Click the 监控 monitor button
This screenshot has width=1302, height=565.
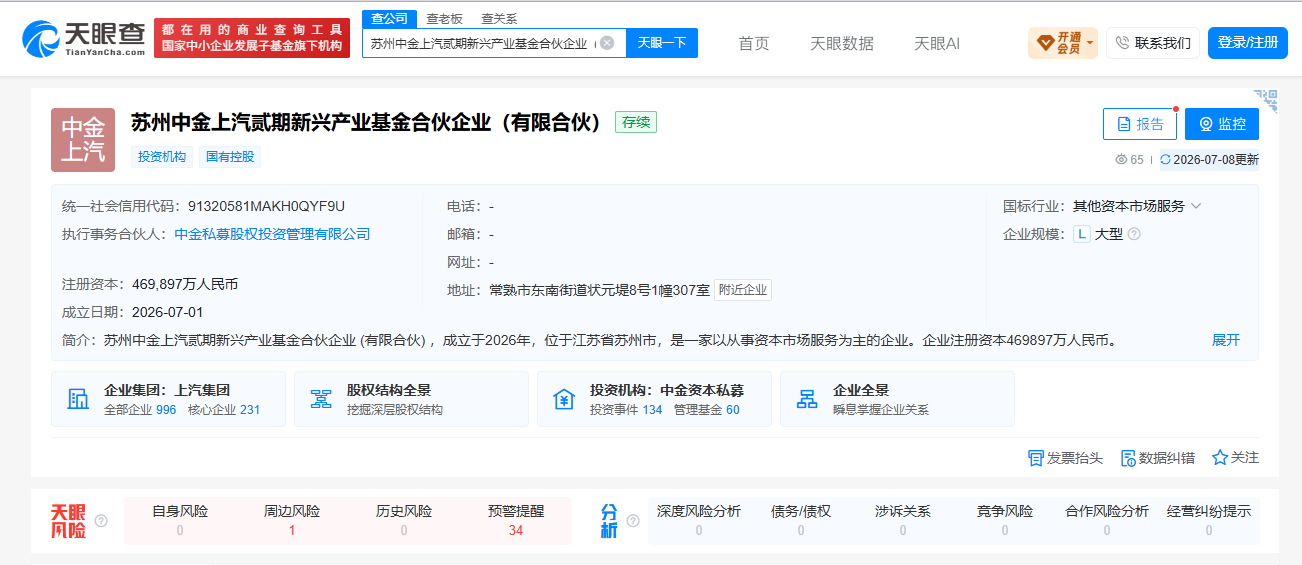click(1222, 124)
